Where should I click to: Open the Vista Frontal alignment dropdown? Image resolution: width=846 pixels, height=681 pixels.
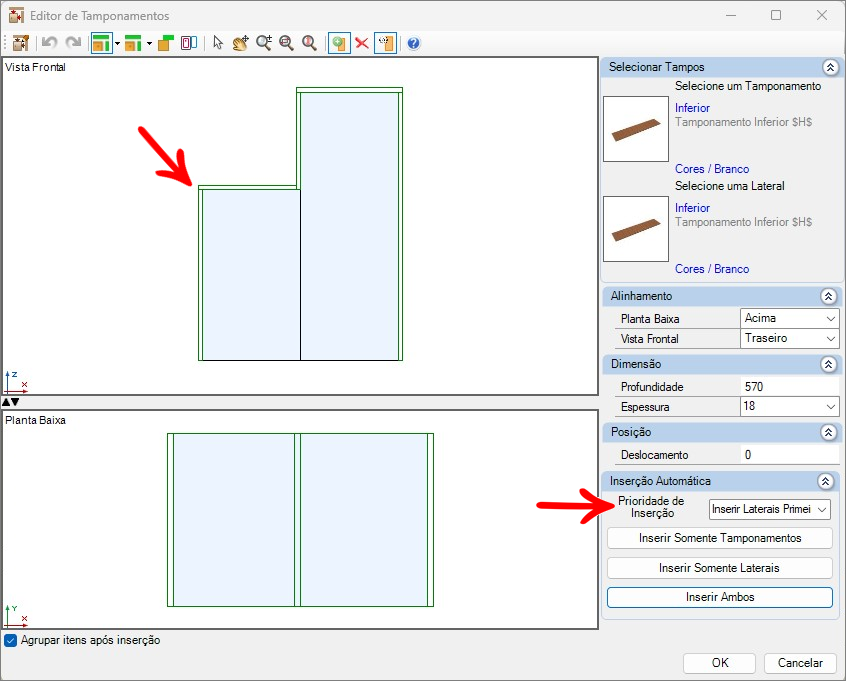click(x=789, y=338)
